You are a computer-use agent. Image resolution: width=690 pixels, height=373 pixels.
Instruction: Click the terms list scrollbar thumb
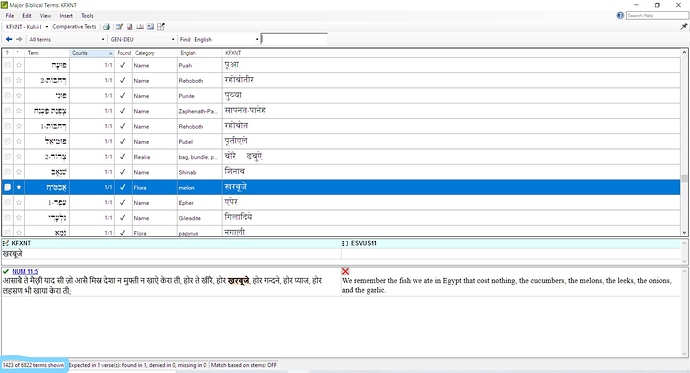(x=684, y=178)
